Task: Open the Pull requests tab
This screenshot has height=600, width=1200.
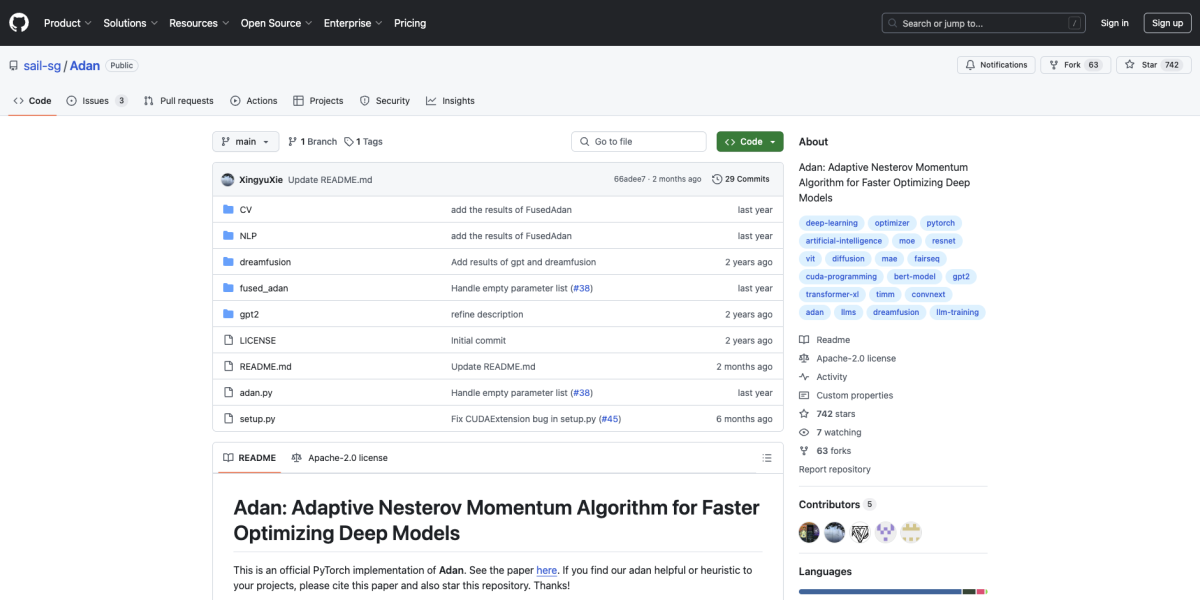Action: pyautogui.click(x=179, y=101)
